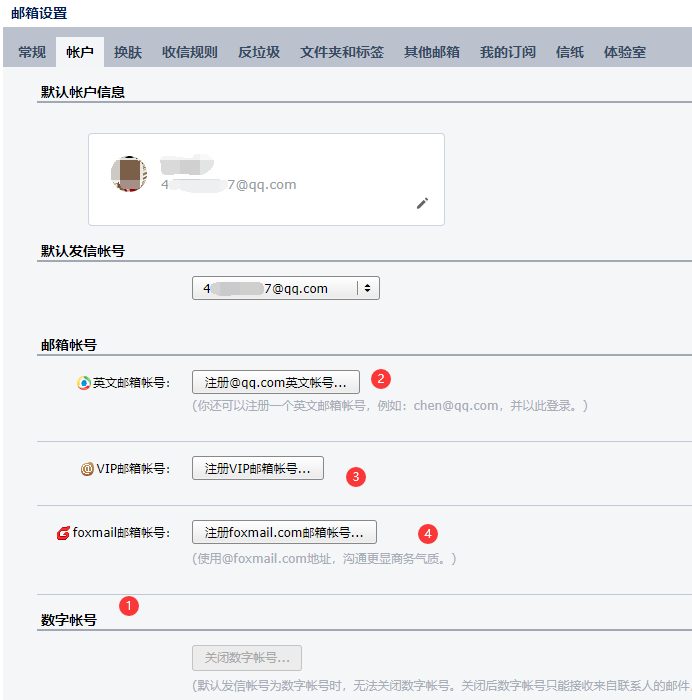Open the 文件夹和标签 tab
Viewport: 692px width, 700px height.
[342, 52]
